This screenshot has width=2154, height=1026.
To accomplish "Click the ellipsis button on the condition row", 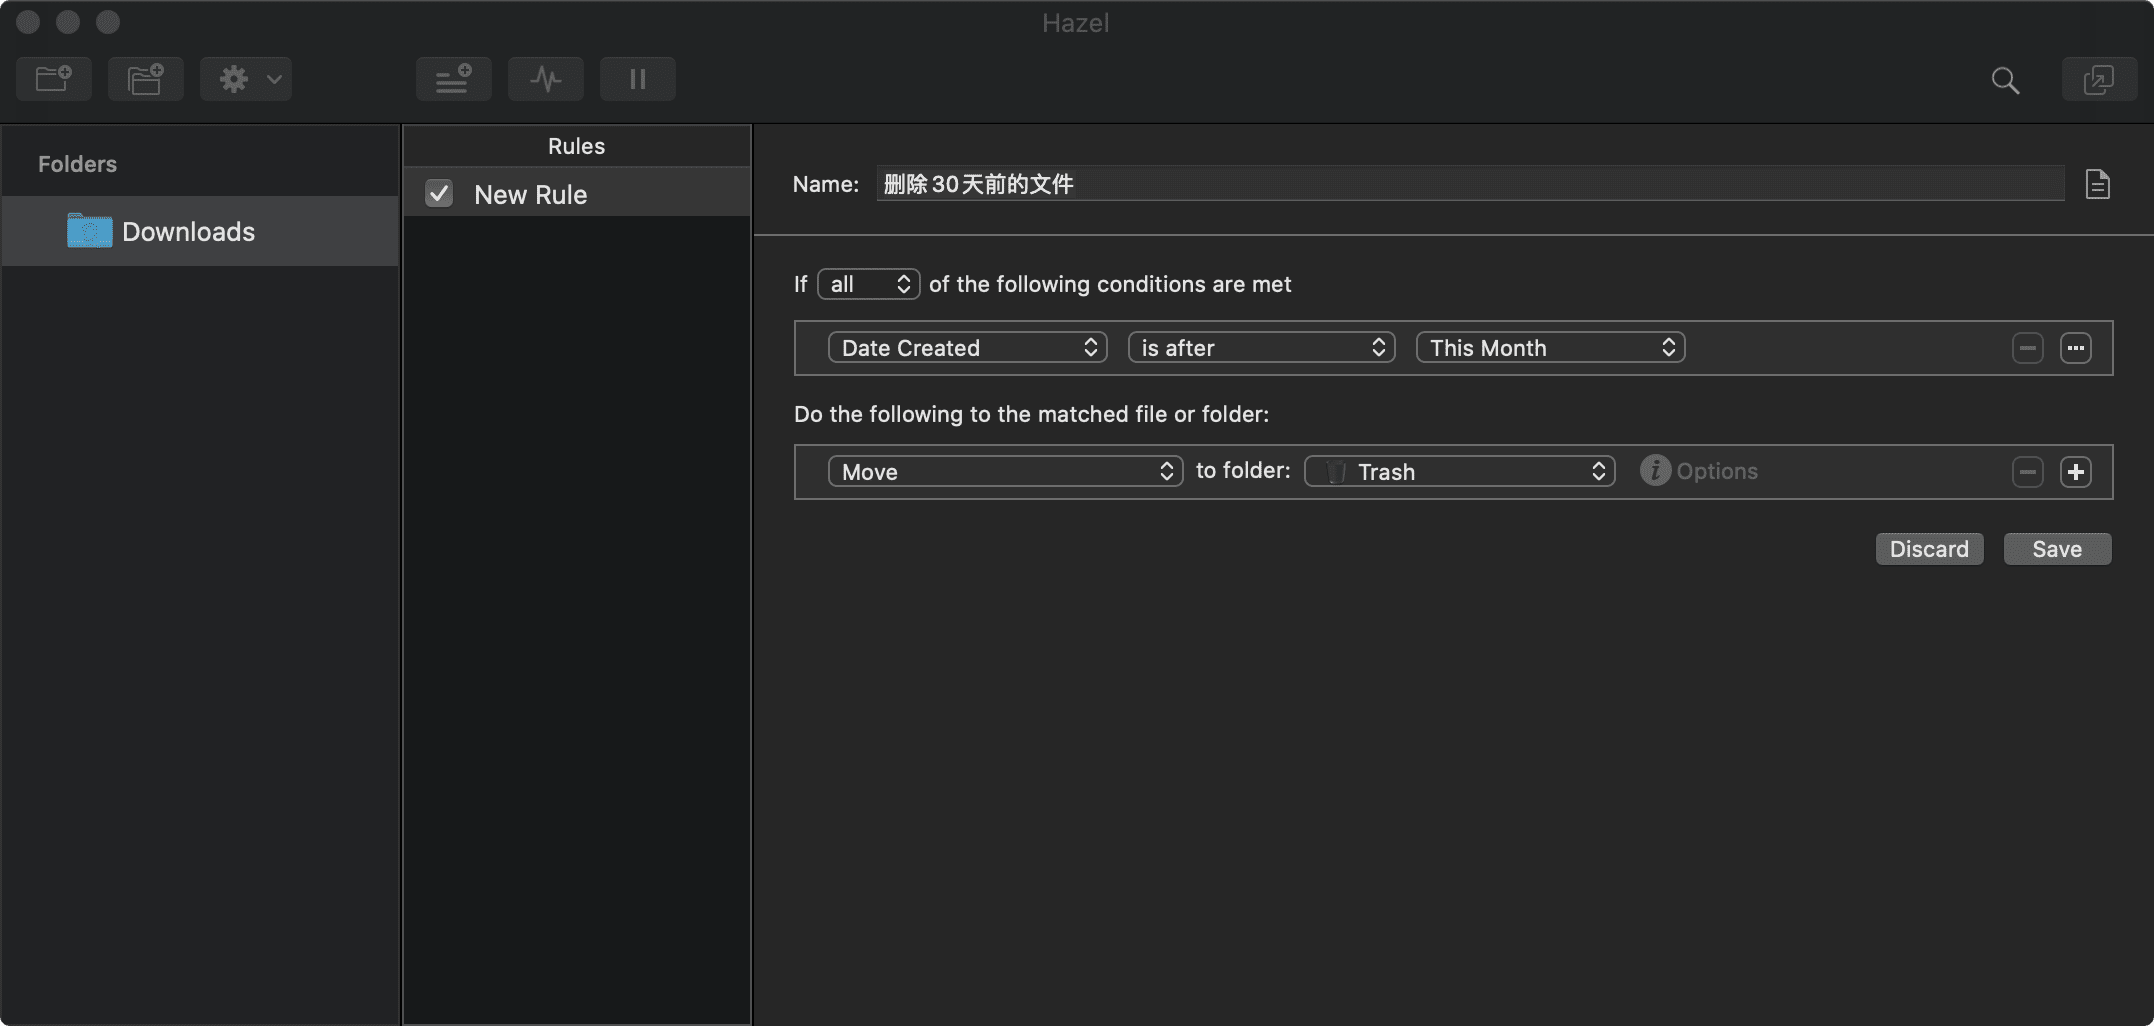I will tap(2075, 347).
